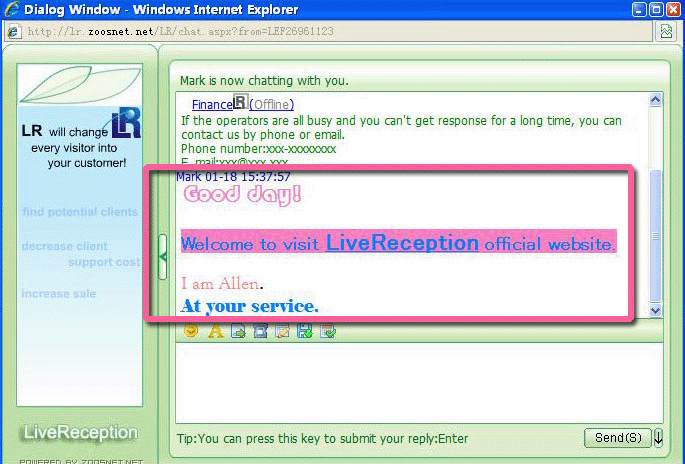Viewport: 685px width, 464px height.
Task: Maximize the Dialog Window
Action: tap(655, 9)
